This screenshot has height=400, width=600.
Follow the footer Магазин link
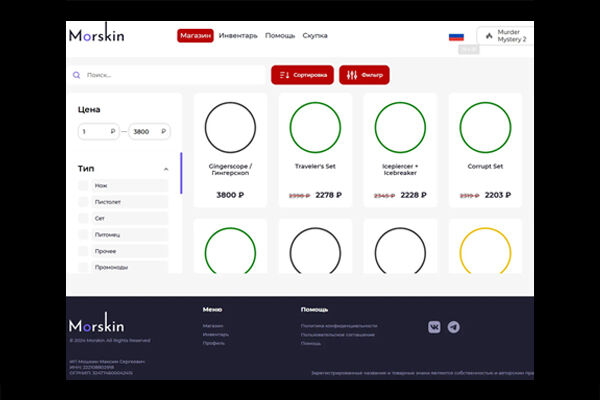[x=213, y=326]
